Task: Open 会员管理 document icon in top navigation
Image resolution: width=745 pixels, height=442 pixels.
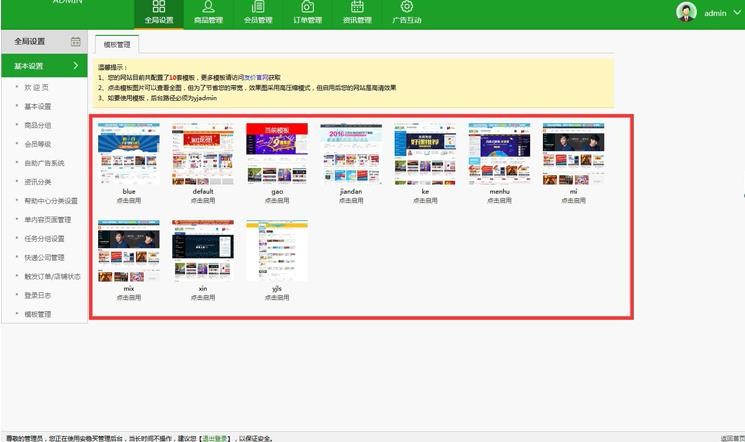Action: pyautogui.click(x=258, y=7)
